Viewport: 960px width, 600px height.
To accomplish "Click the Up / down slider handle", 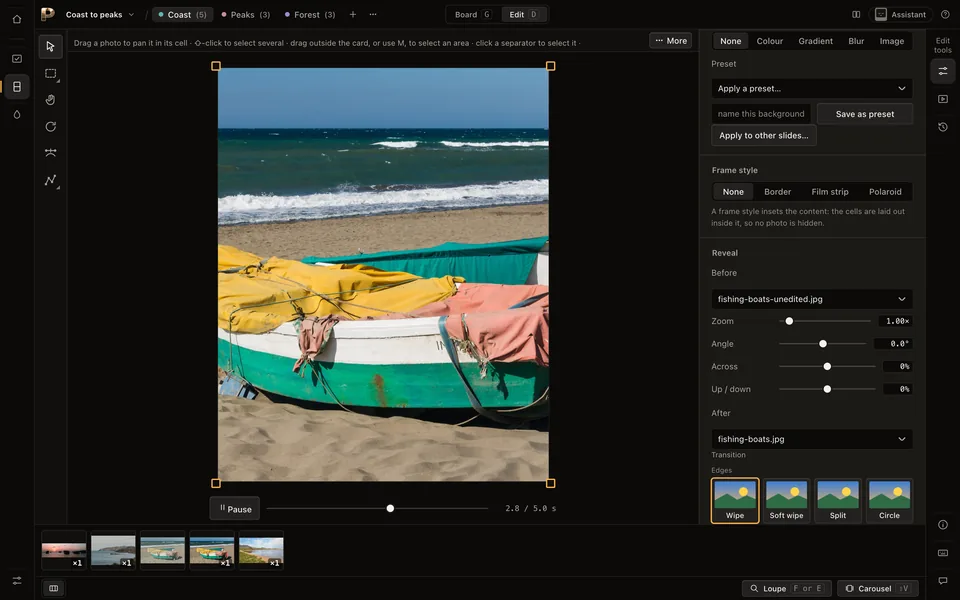I will [827, 389].
